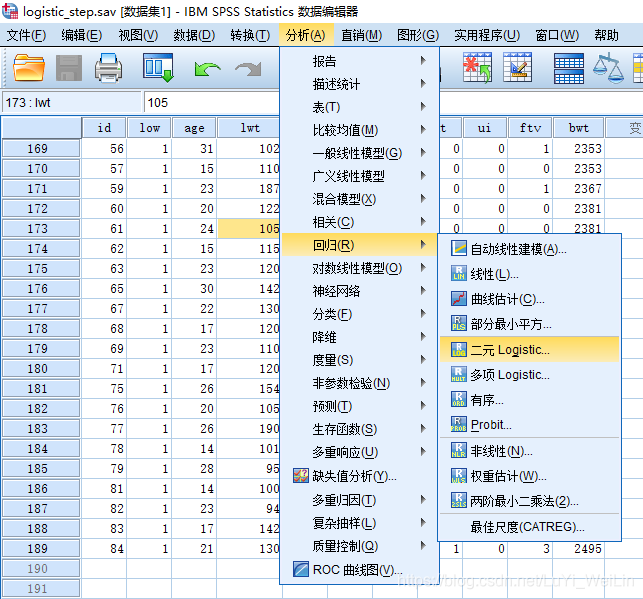Click the icon beside 缺失值分析
The image size is (643, 599).
point(301,476)
